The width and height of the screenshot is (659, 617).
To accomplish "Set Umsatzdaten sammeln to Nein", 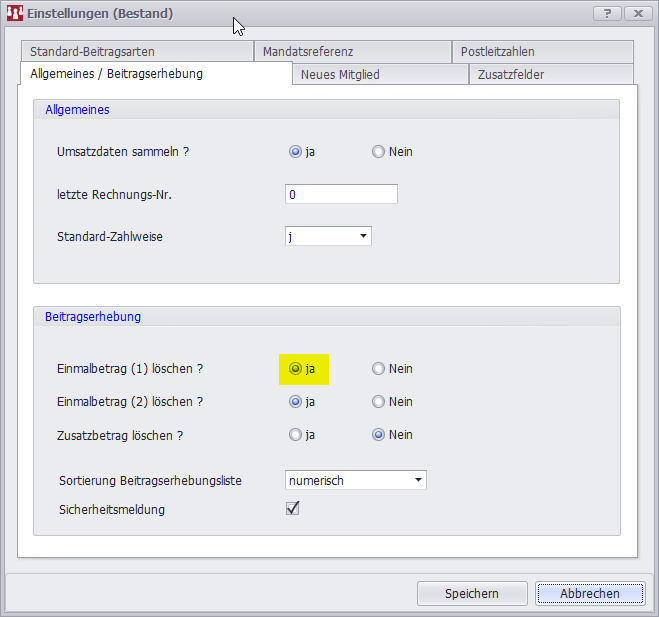I will pyautogui.click(x=378, y=152).
